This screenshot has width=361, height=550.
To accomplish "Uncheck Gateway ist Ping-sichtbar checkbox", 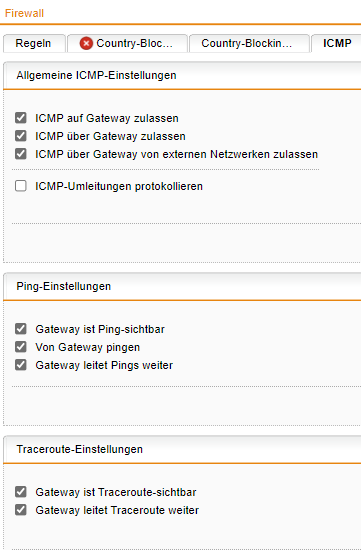I will click(21, 329).
